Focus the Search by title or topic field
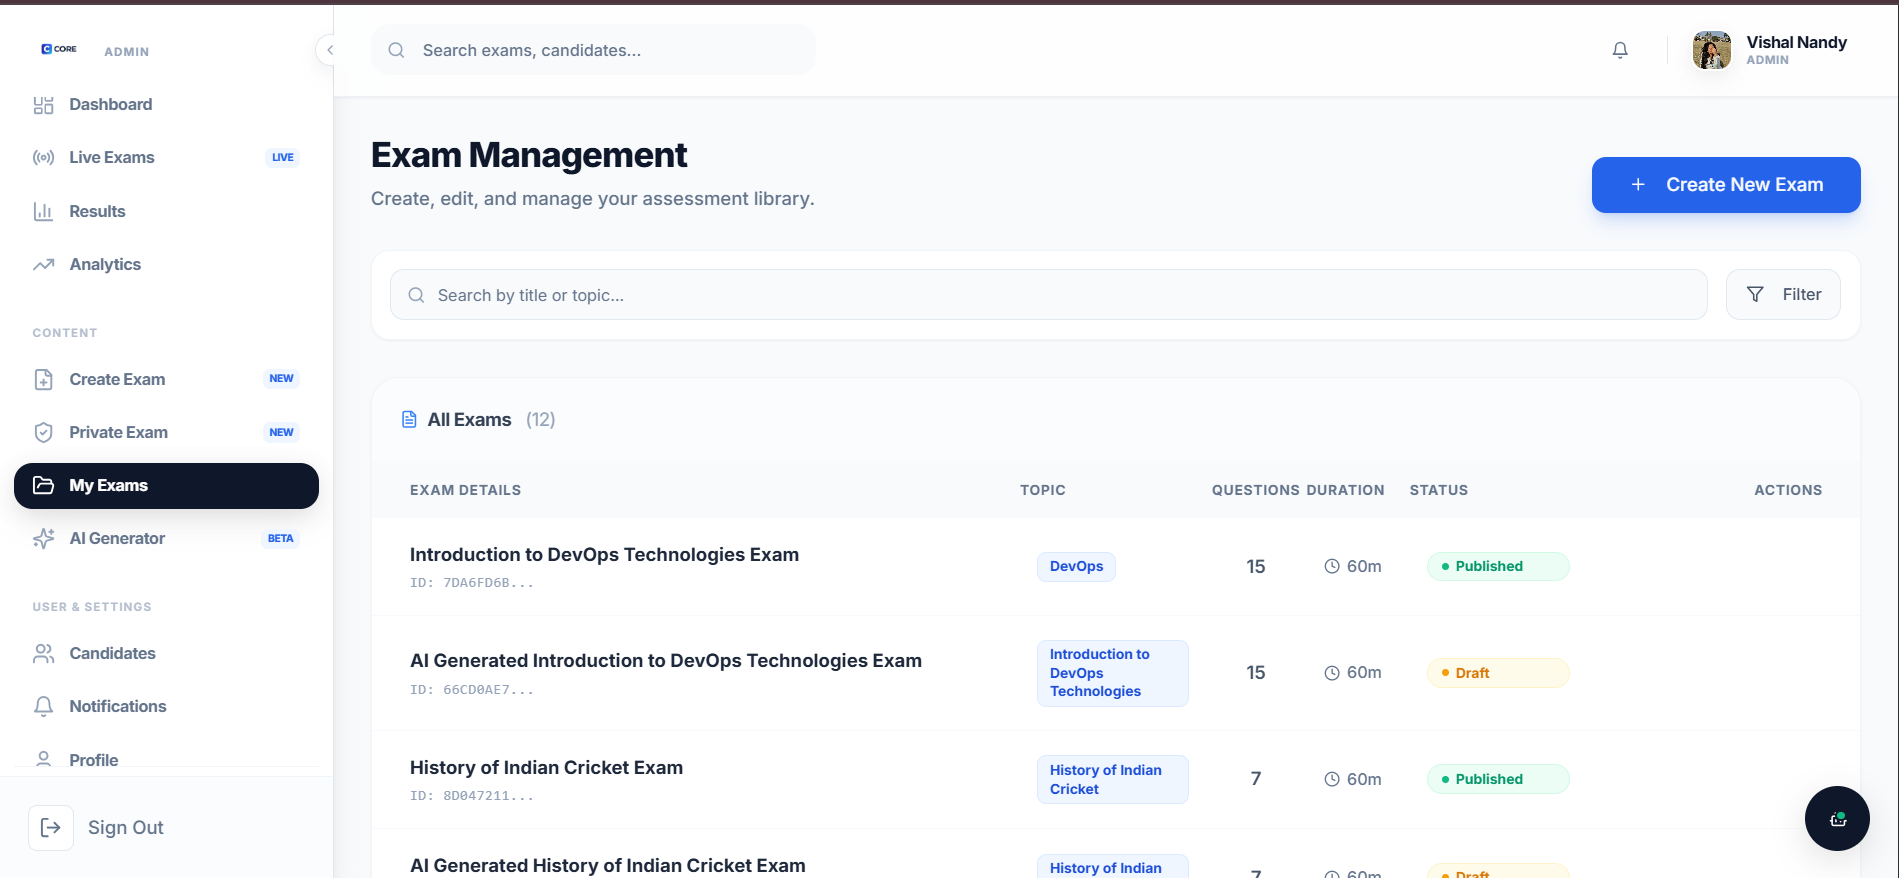The image size is (1899, 878). click(x=1048, y=295)
